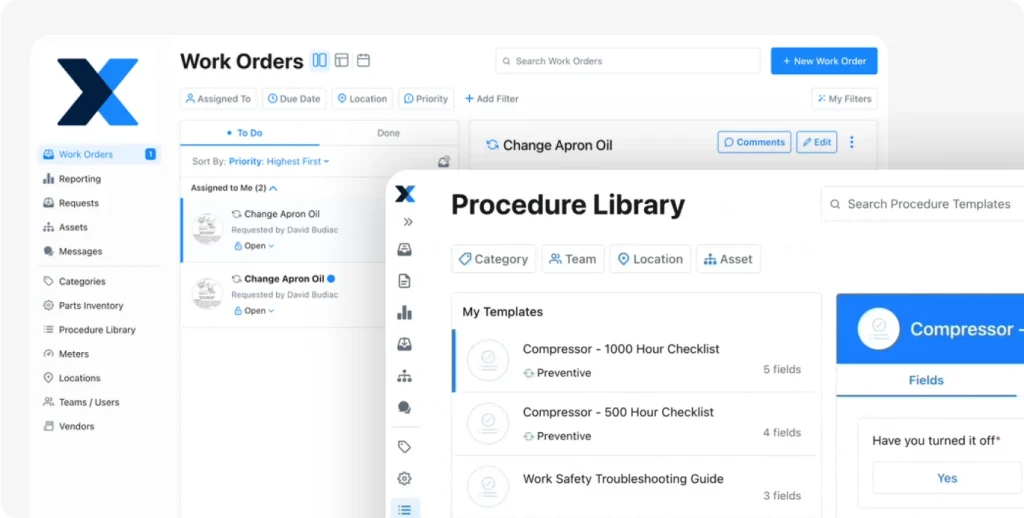This screenshot has height=518, width=1024.
Task: Select Compressor - 500 Hour Checklist template
Action: [634, 424]
